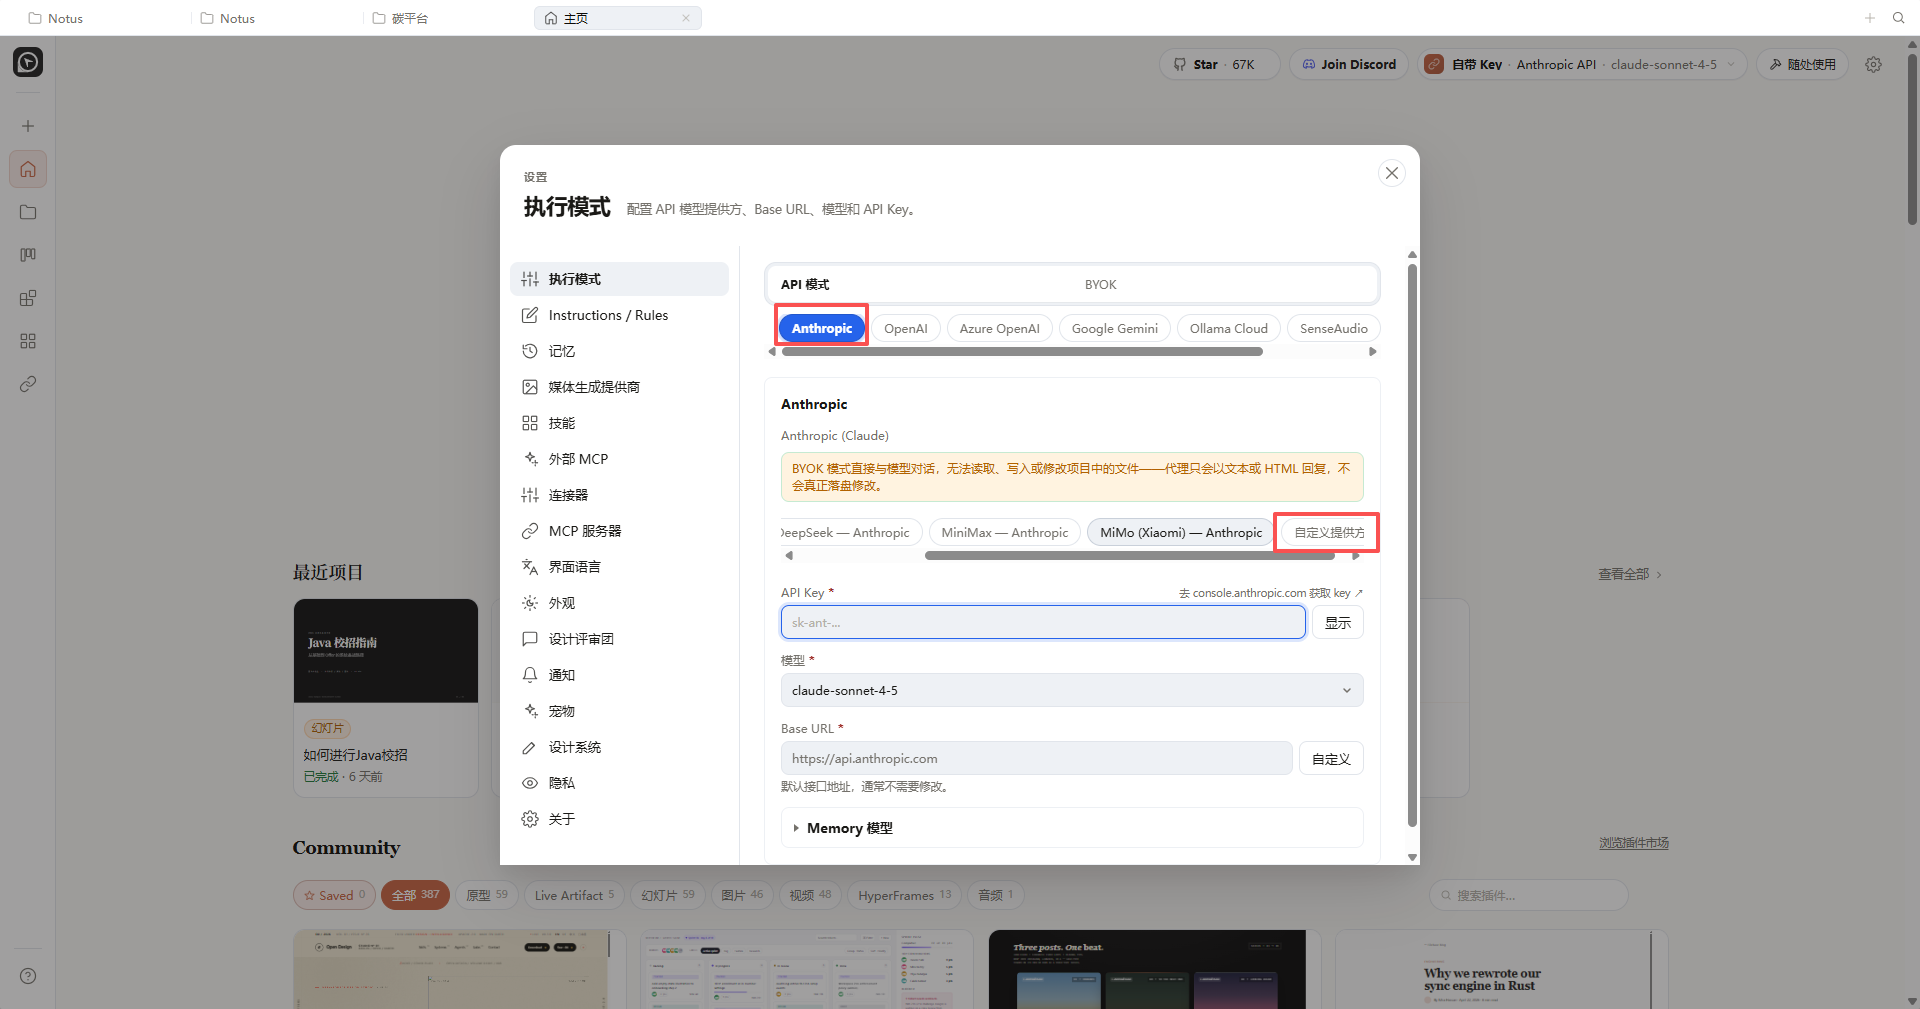Click the app logo icon in left sidebar
This screenshot has height=1009, width=1920.
click(28, 62)
